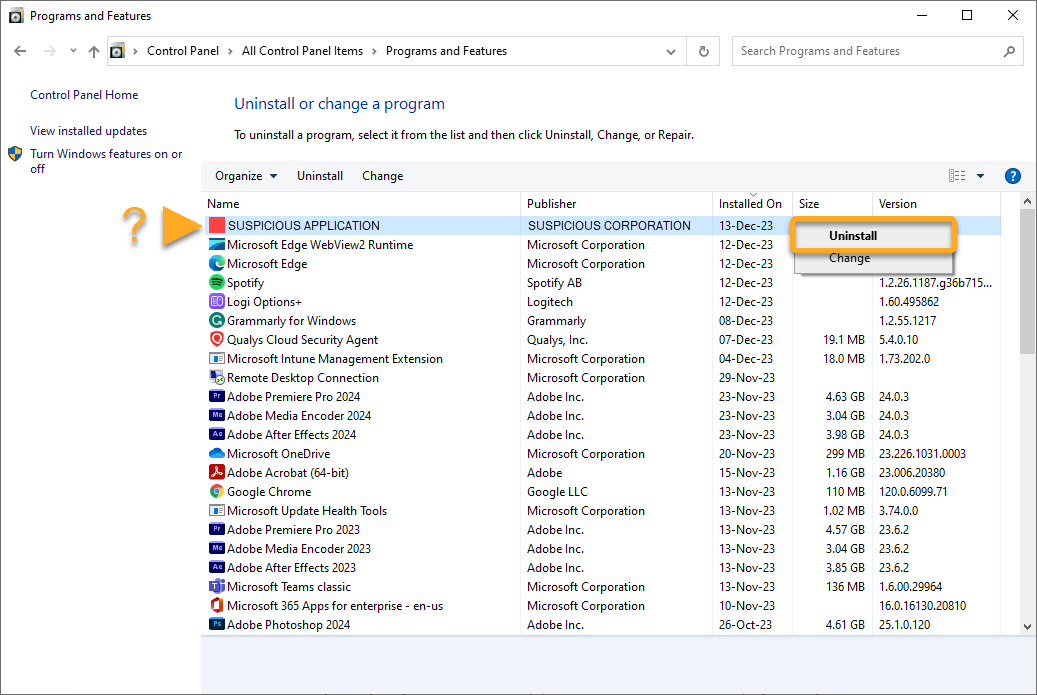Open the View installed updates link
This screenshot has width=1037, height=695.
[x=88, y=131]
